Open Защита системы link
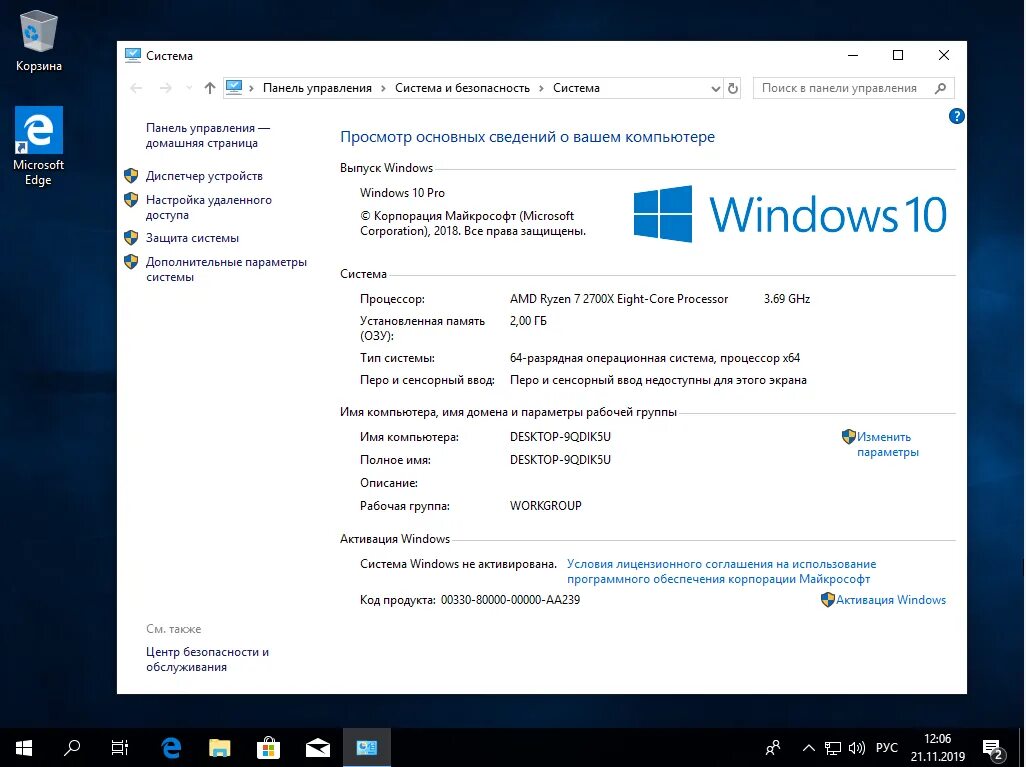The height and width of the screenshot is (767, 1026). tap(192, 238)
